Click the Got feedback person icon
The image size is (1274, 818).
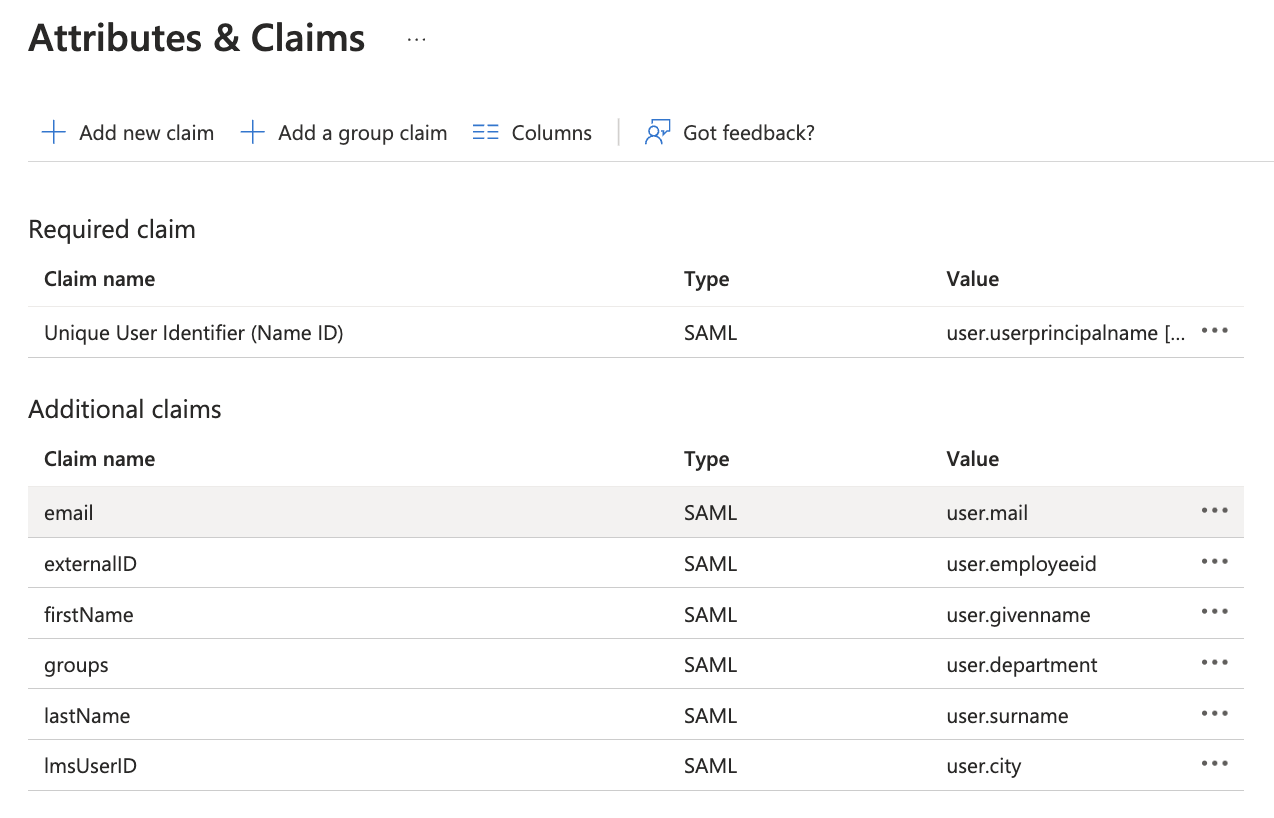[x=657, y=133]
